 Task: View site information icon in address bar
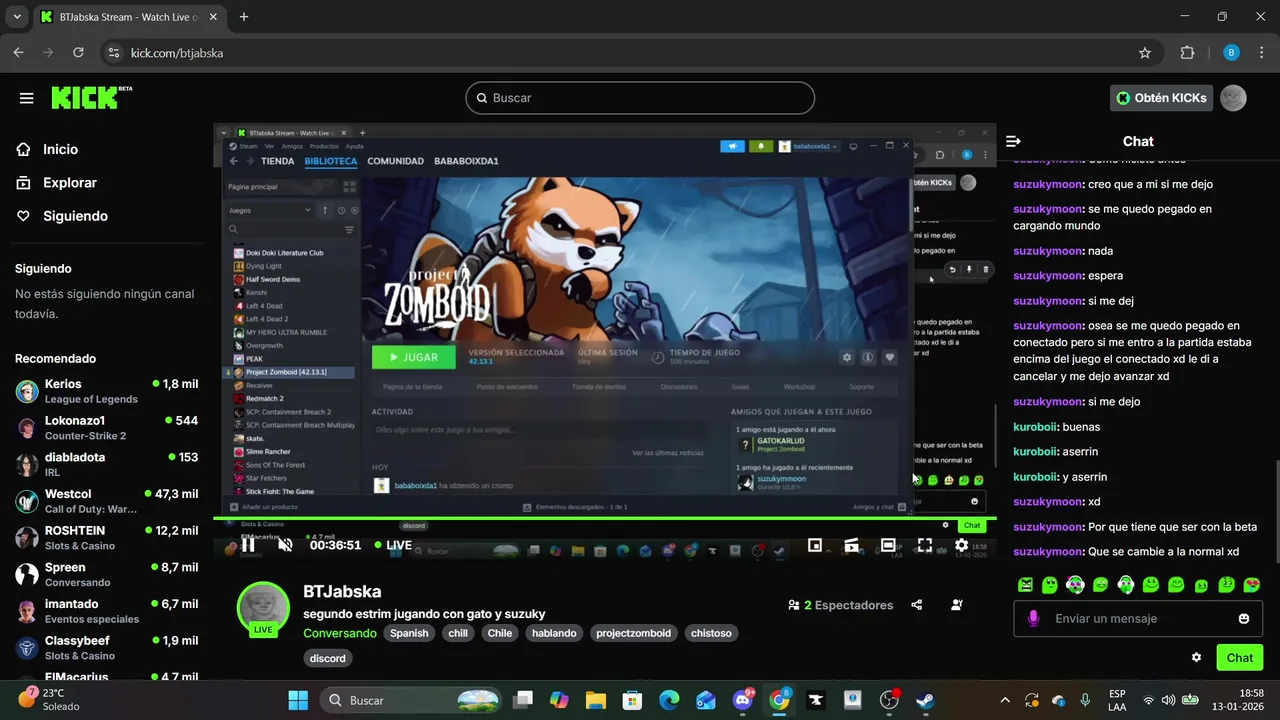(x=113, y=53)
